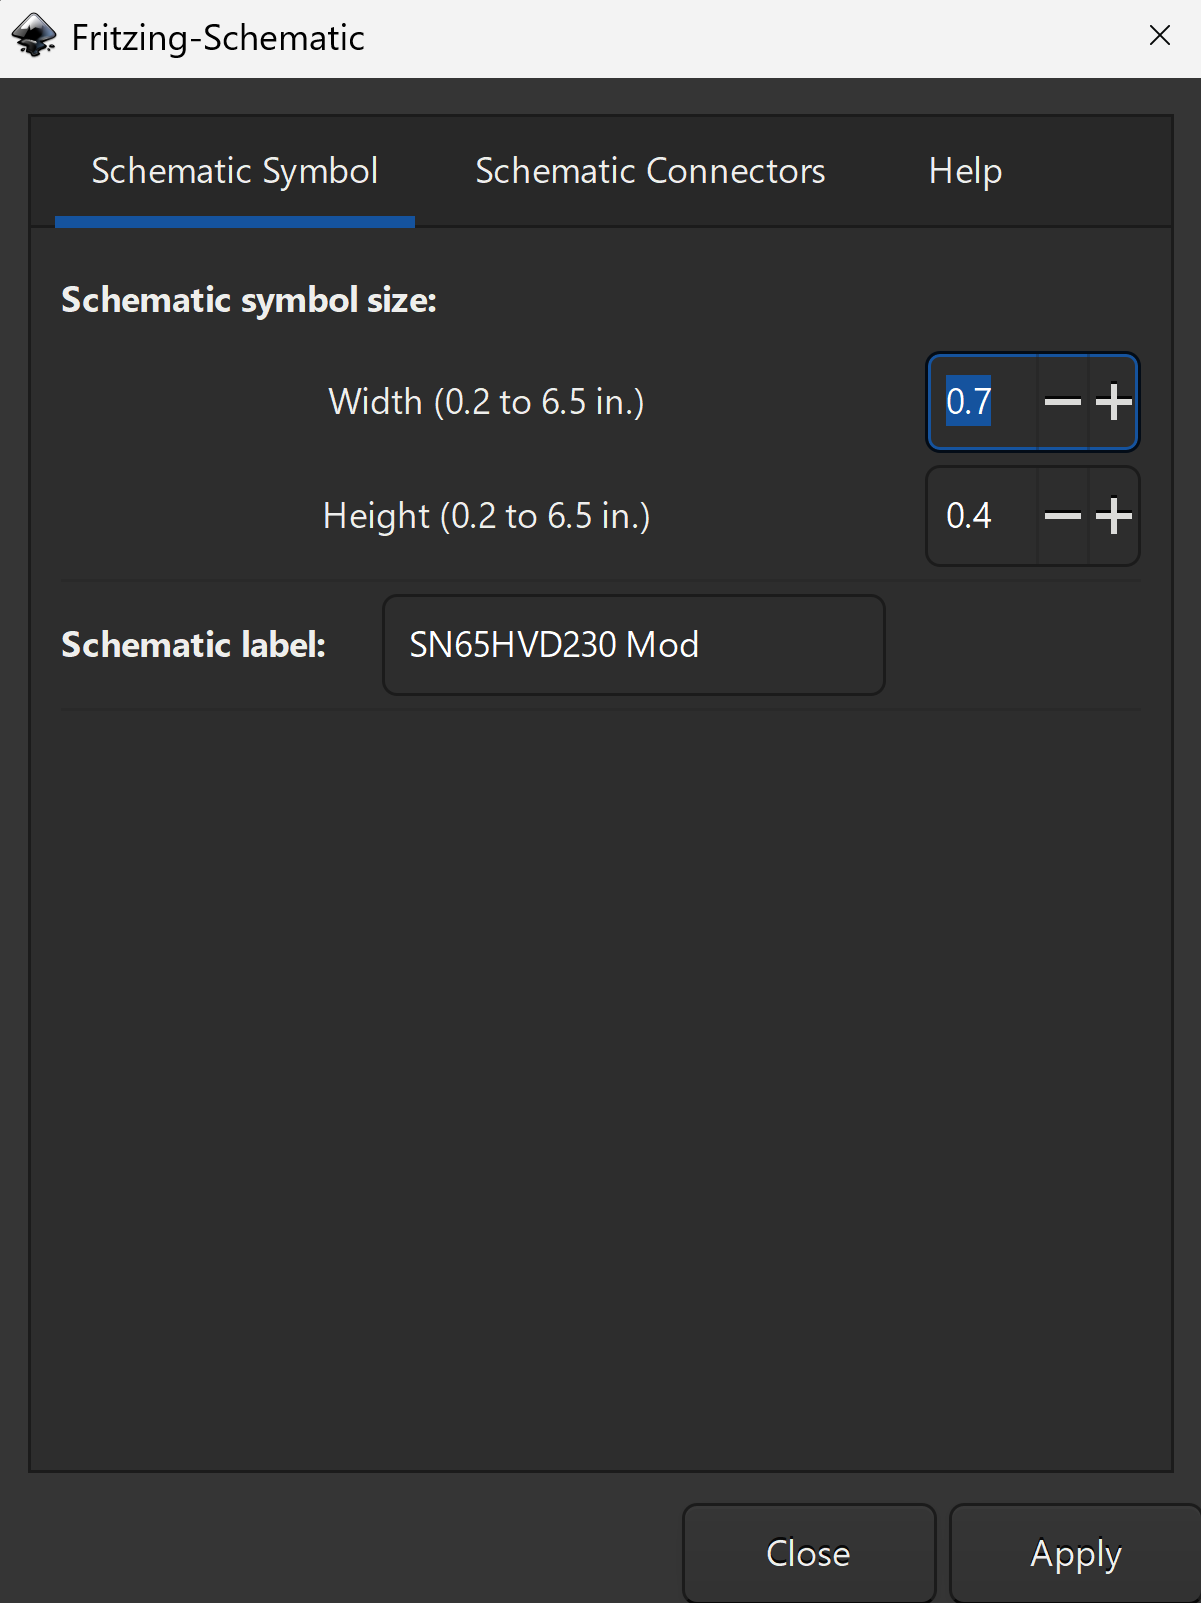The image size is (1201, 1603).
Task: Click the "Schematic symbol size:" heading
Action: (x=249, y=300)
